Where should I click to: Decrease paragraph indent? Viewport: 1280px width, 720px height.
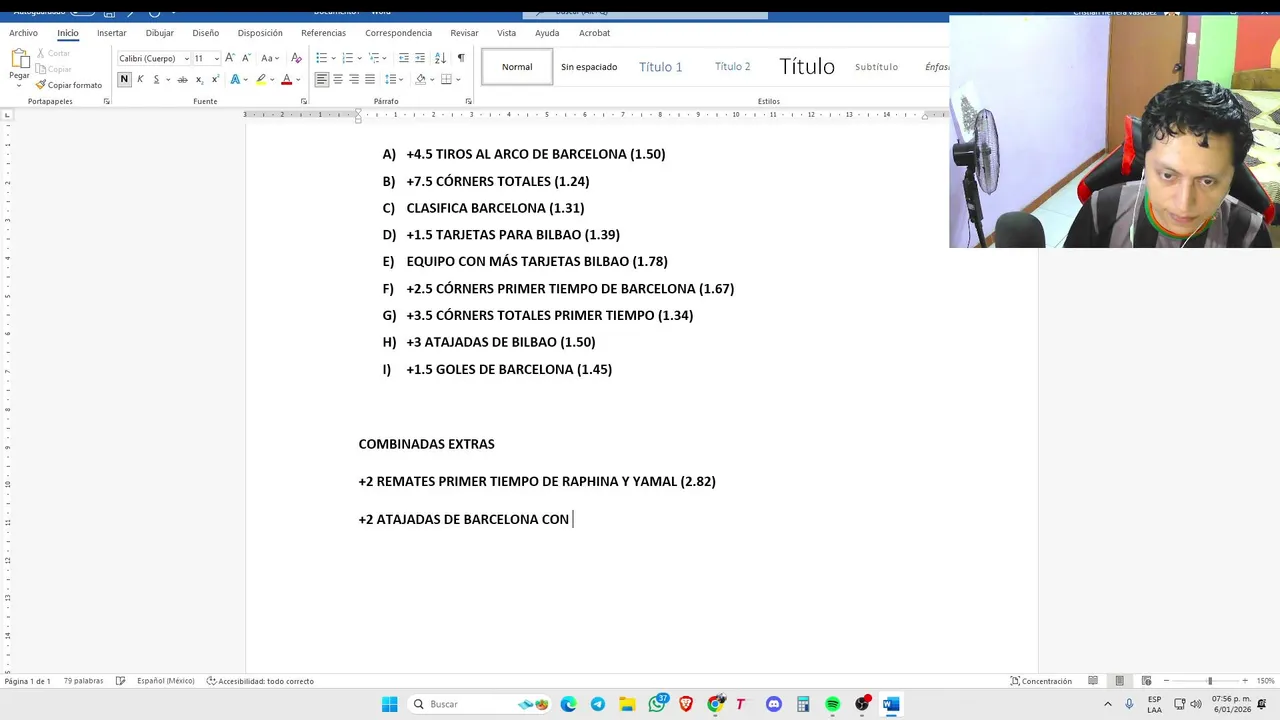402,58
